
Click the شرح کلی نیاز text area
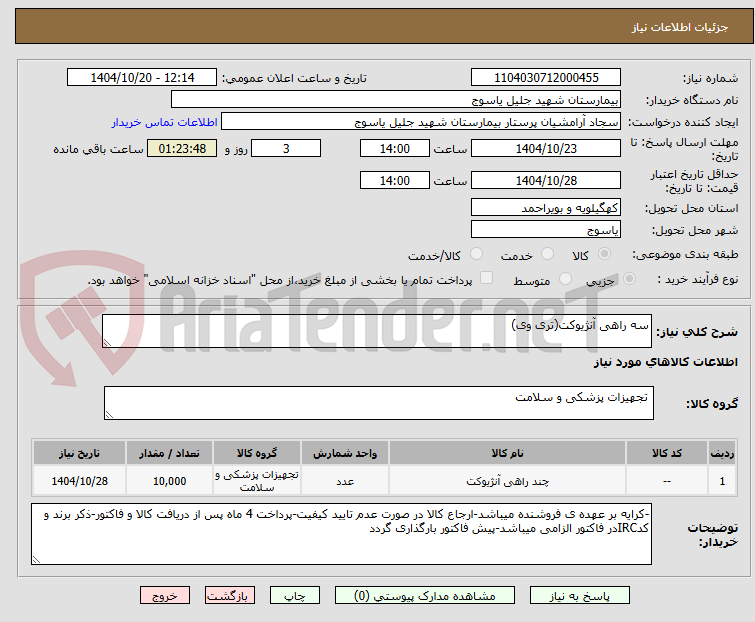click(x=377, y=331)
